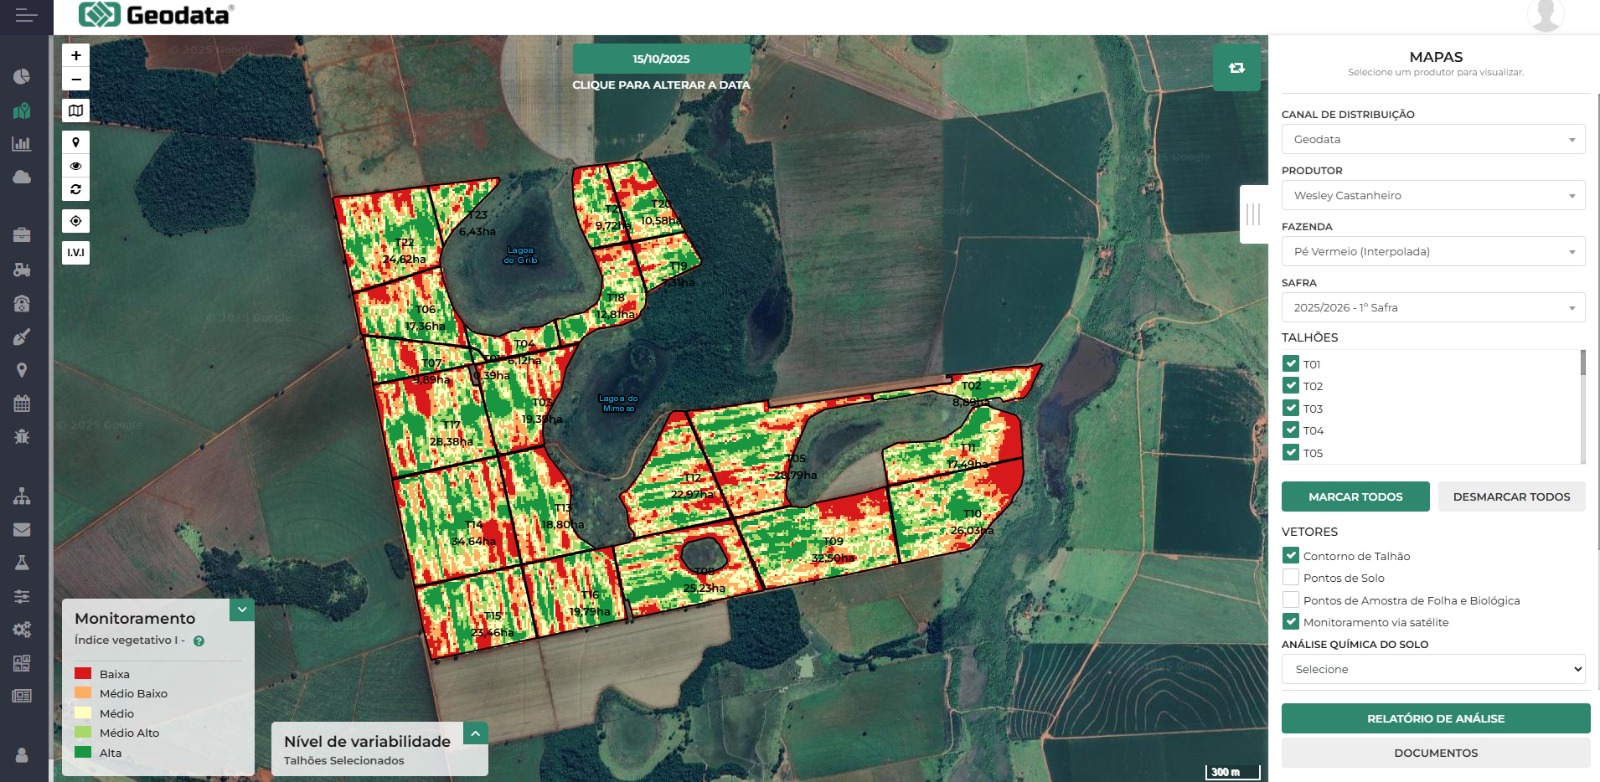Expand the Nível de variabilidade panel
The height and width of the screenshot is (782, 1600).
click(x=476, y=734)
